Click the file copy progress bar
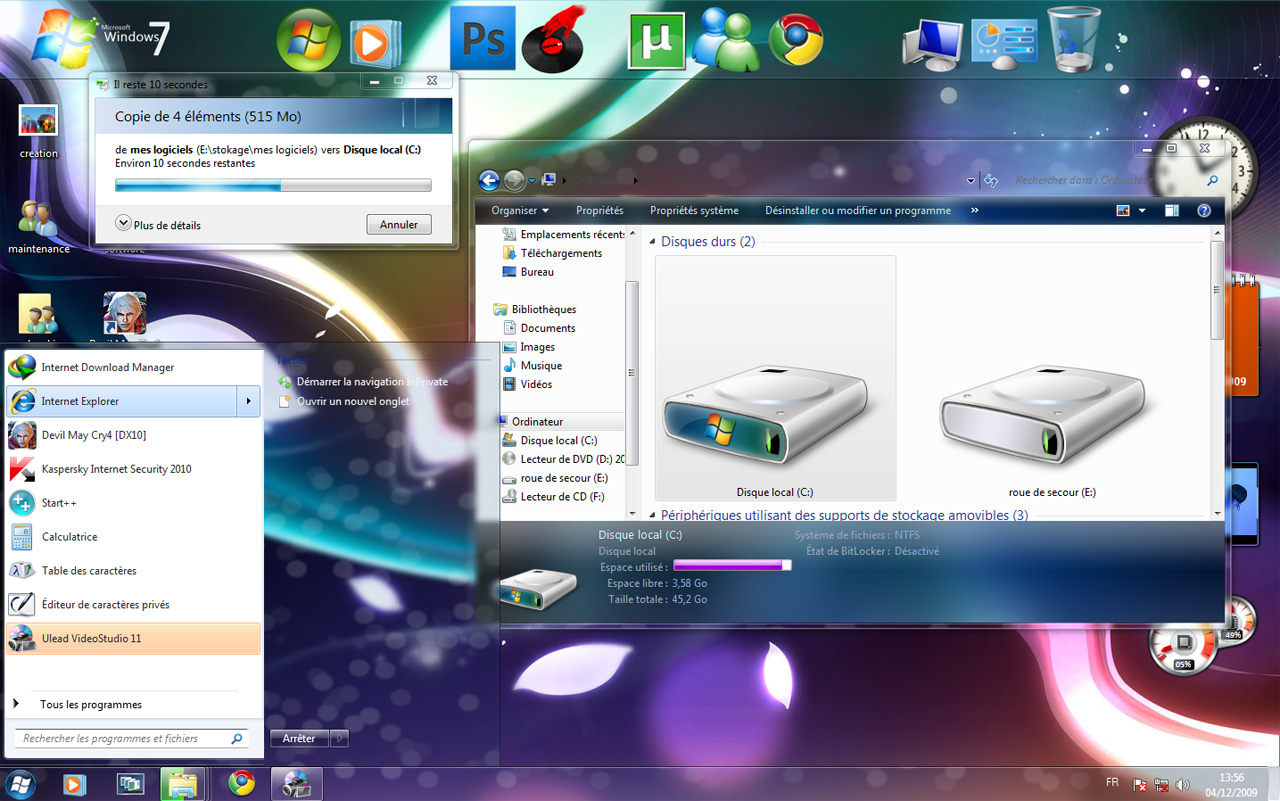The height and width of the screenshot is (801, 1280). click(273, 185)
